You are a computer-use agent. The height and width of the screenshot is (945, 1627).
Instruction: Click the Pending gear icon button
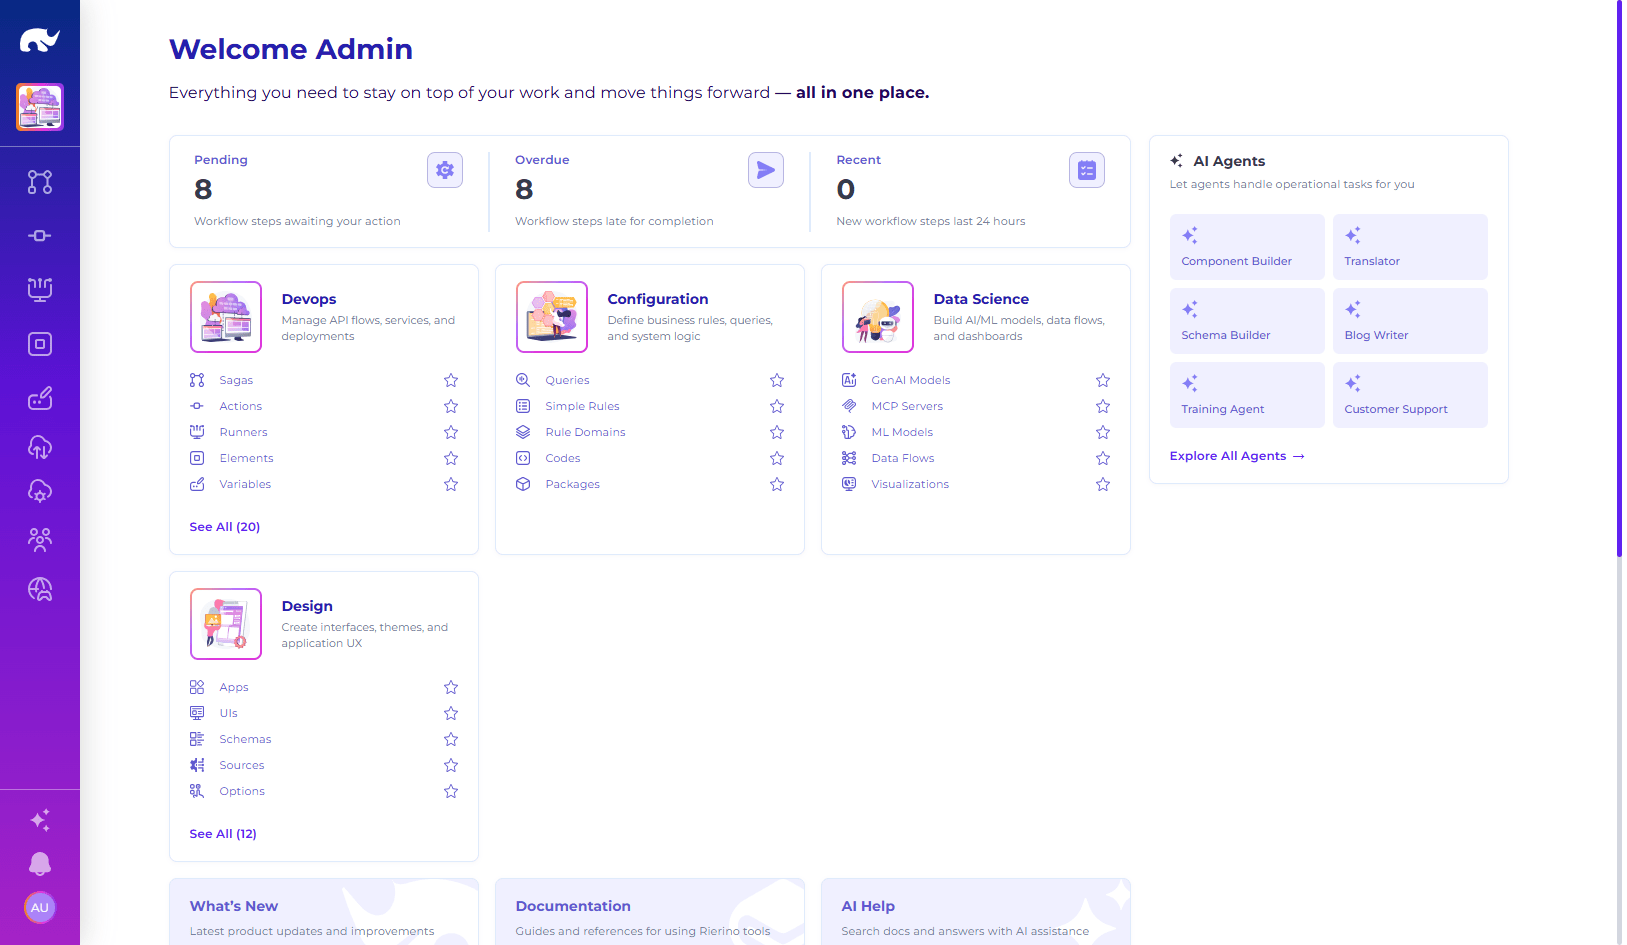445,170
